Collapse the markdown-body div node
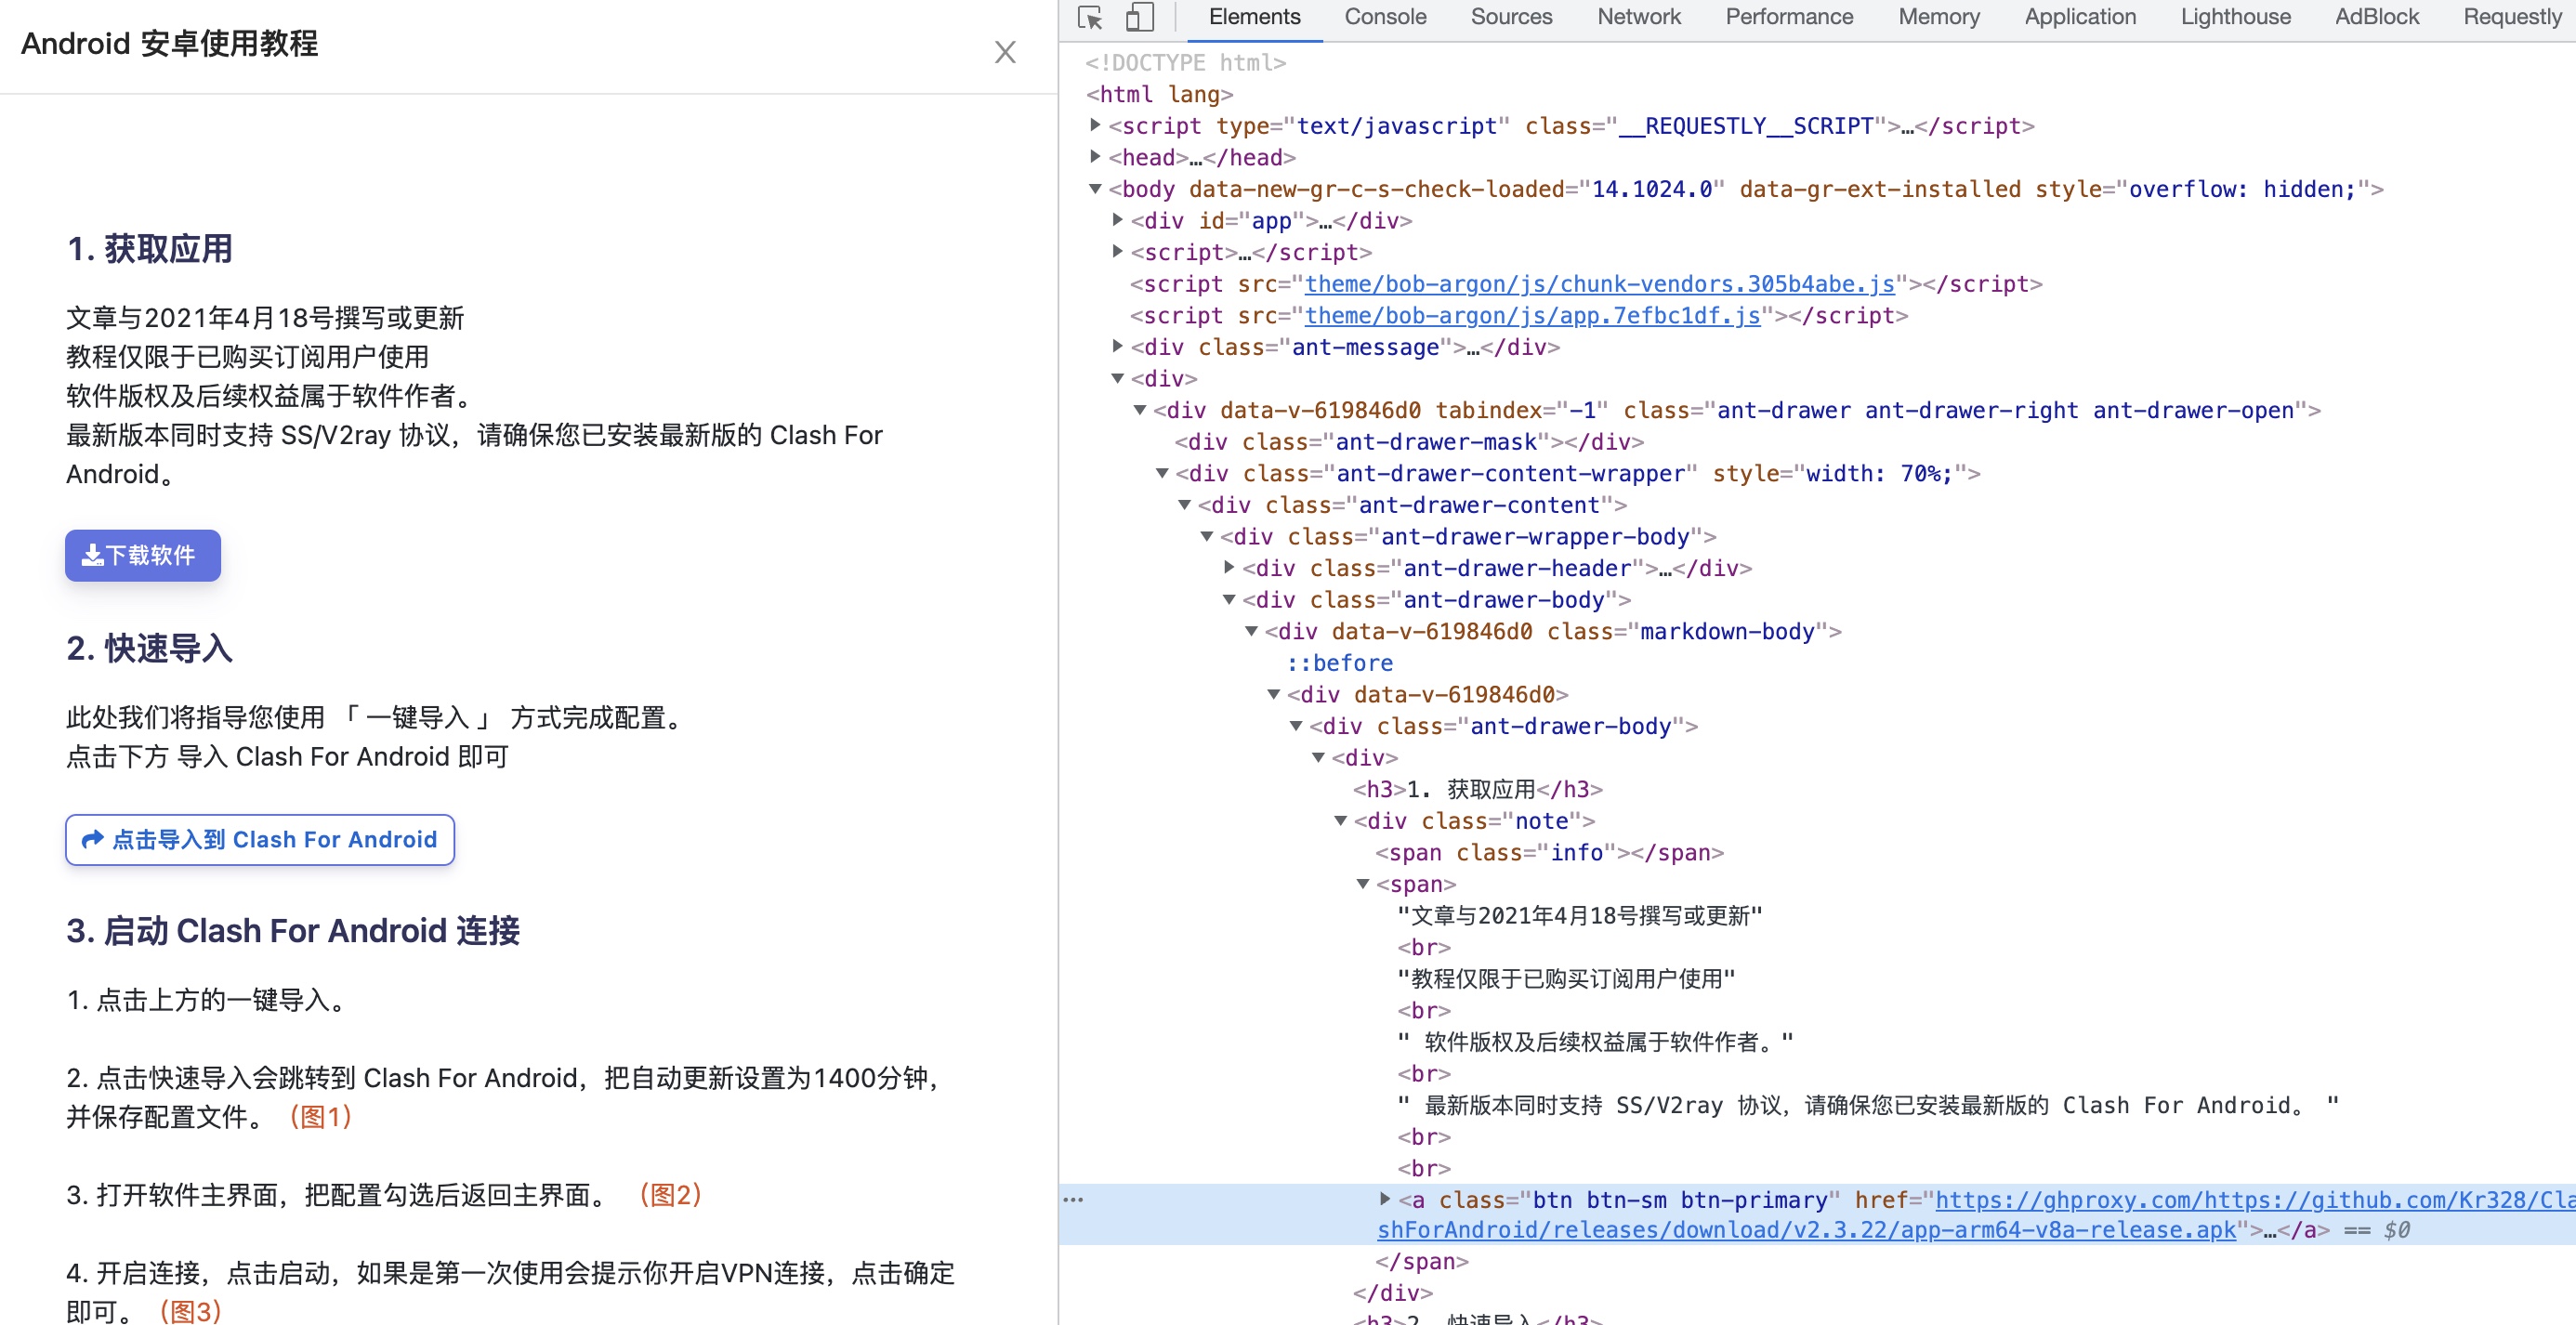This screenshot has width=2576, height=1325. (1251, 630)
